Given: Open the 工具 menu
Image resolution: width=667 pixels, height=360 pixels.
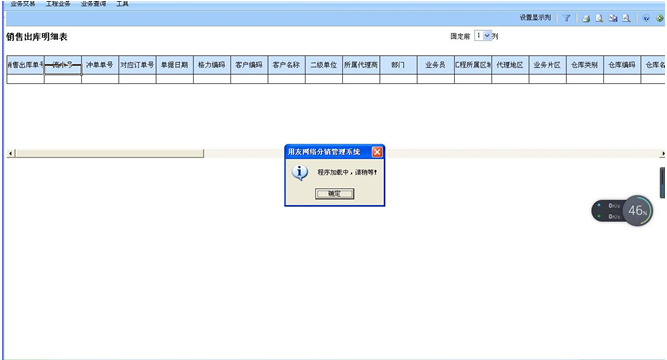Looking at the screenshot, I should pos(122,4).
